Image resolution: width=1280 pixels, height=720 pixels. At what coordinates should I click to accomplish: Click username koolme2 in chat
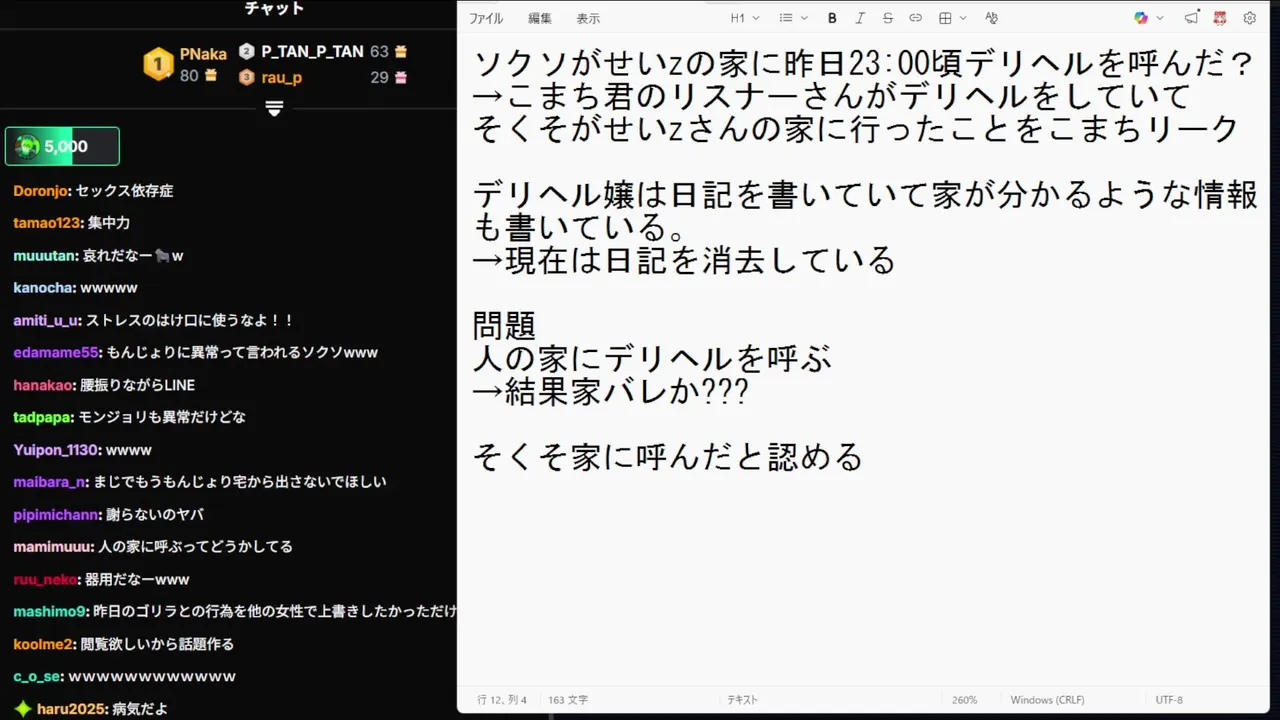pos(44,645)
